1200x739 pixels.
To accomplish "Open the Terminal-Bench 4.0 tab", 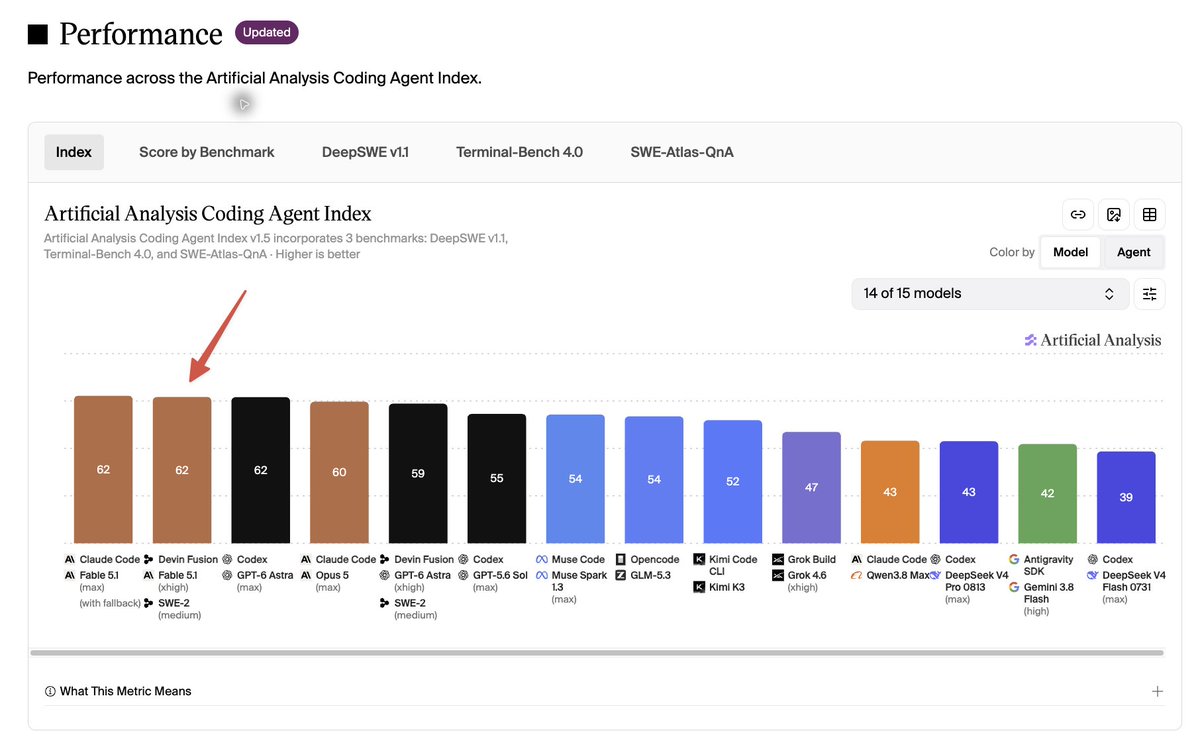I will pyautogui.click(x=519, y=152).
